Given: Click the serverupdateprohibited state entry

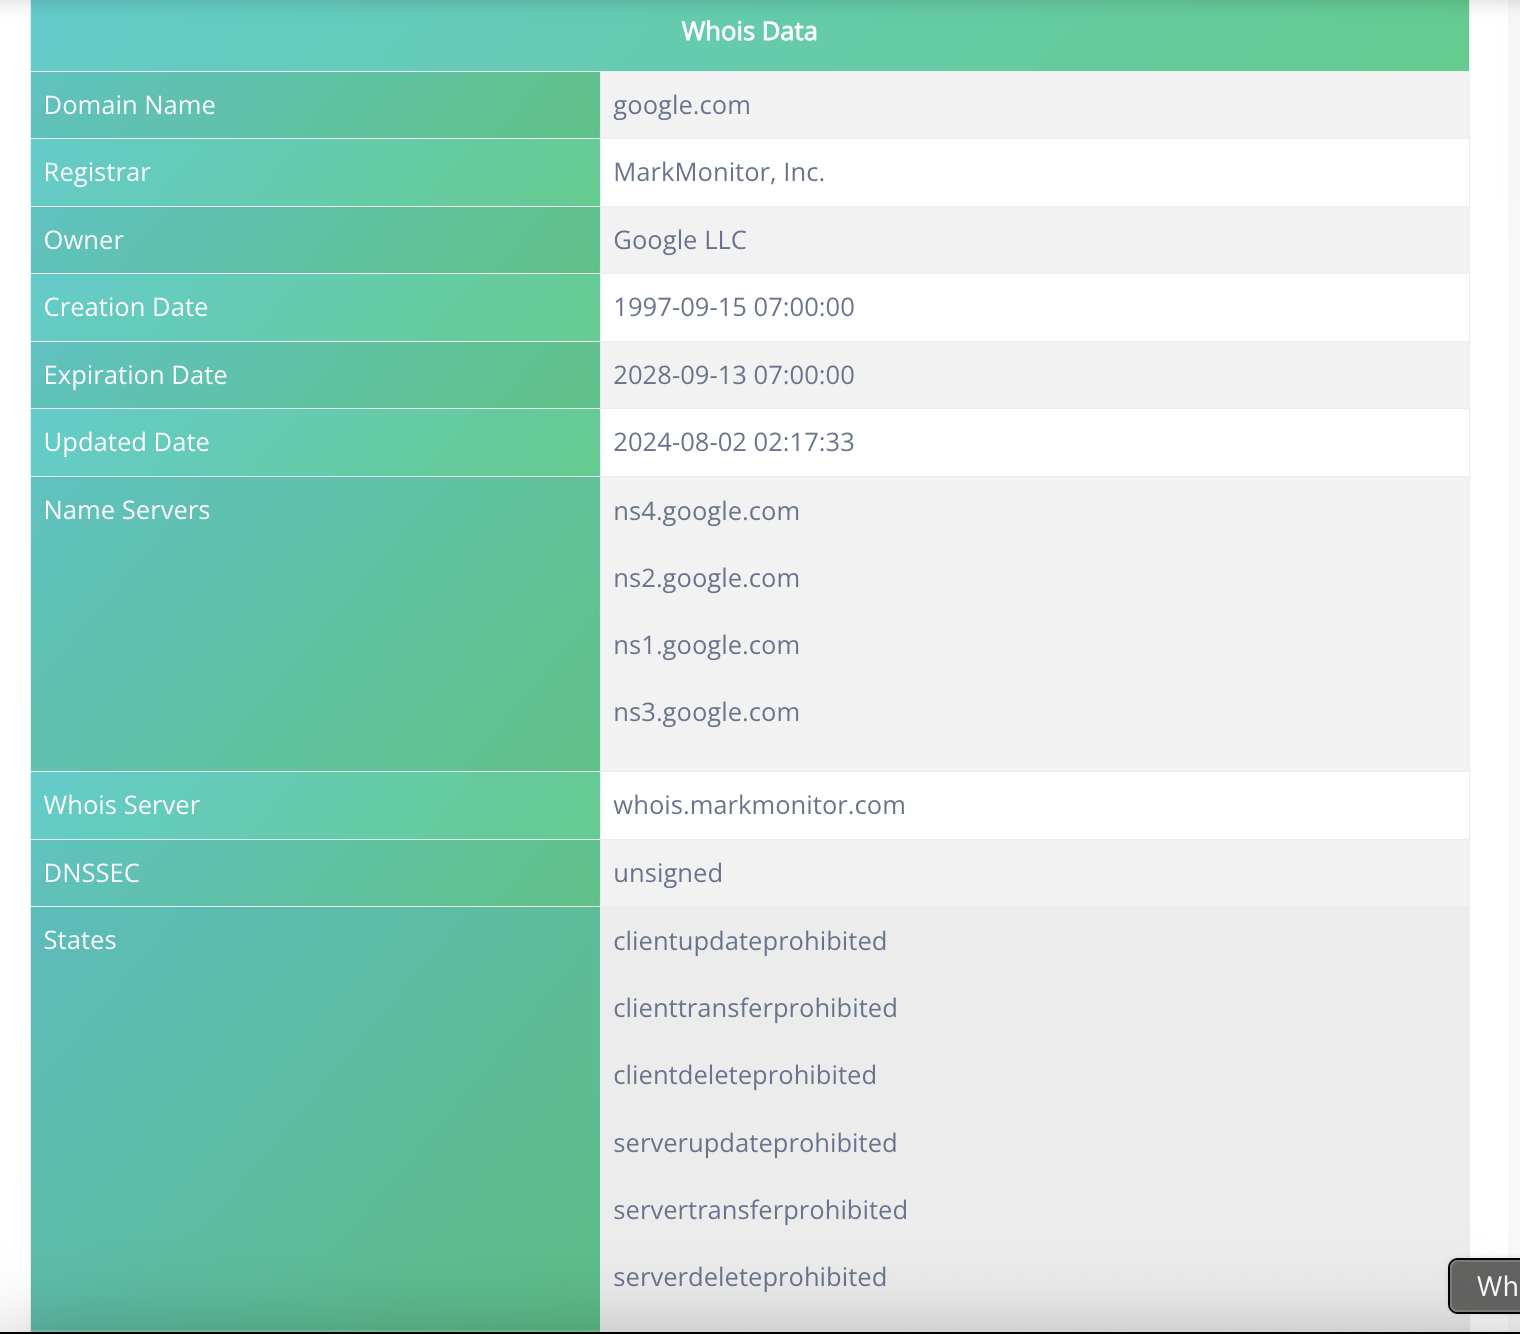Looking at the screenshot, I should tap(755, 1143).
